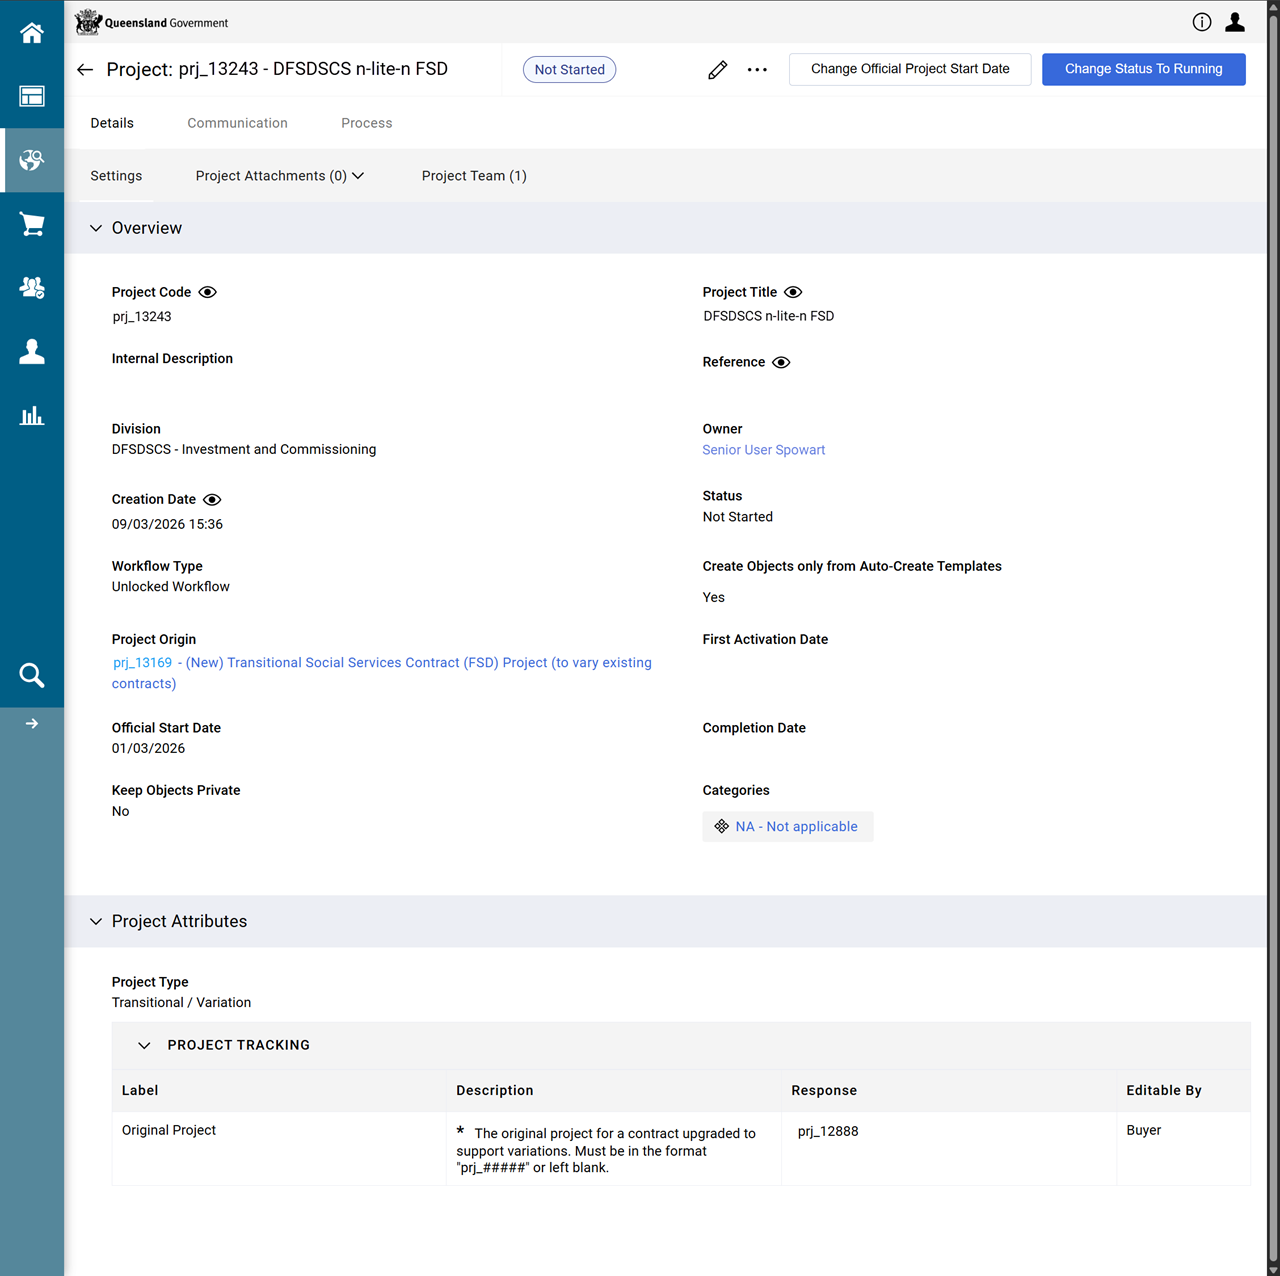The image size is (1280, 1276).
Task: Click the pencil edit icon
Action: 717,70
